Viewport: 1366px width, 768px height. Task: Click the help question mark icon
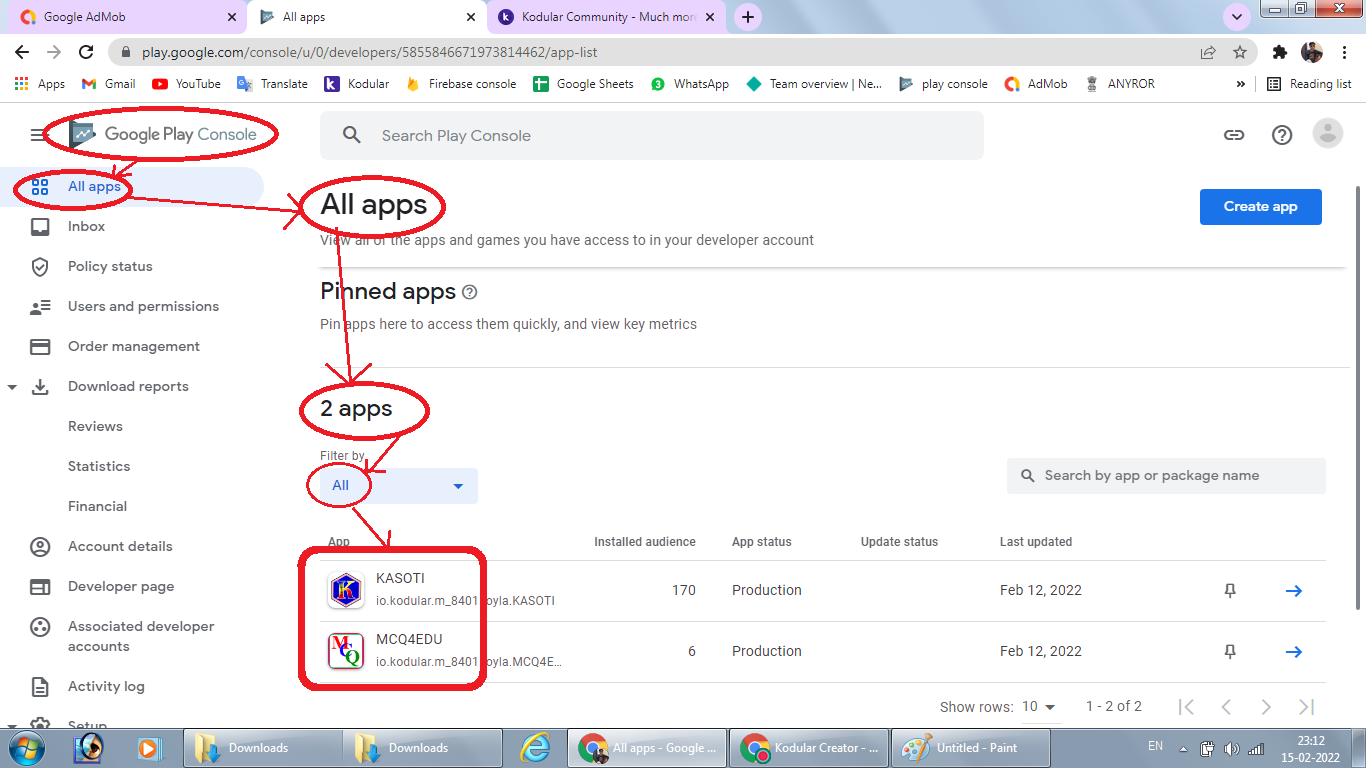[x=1282, y=135]
